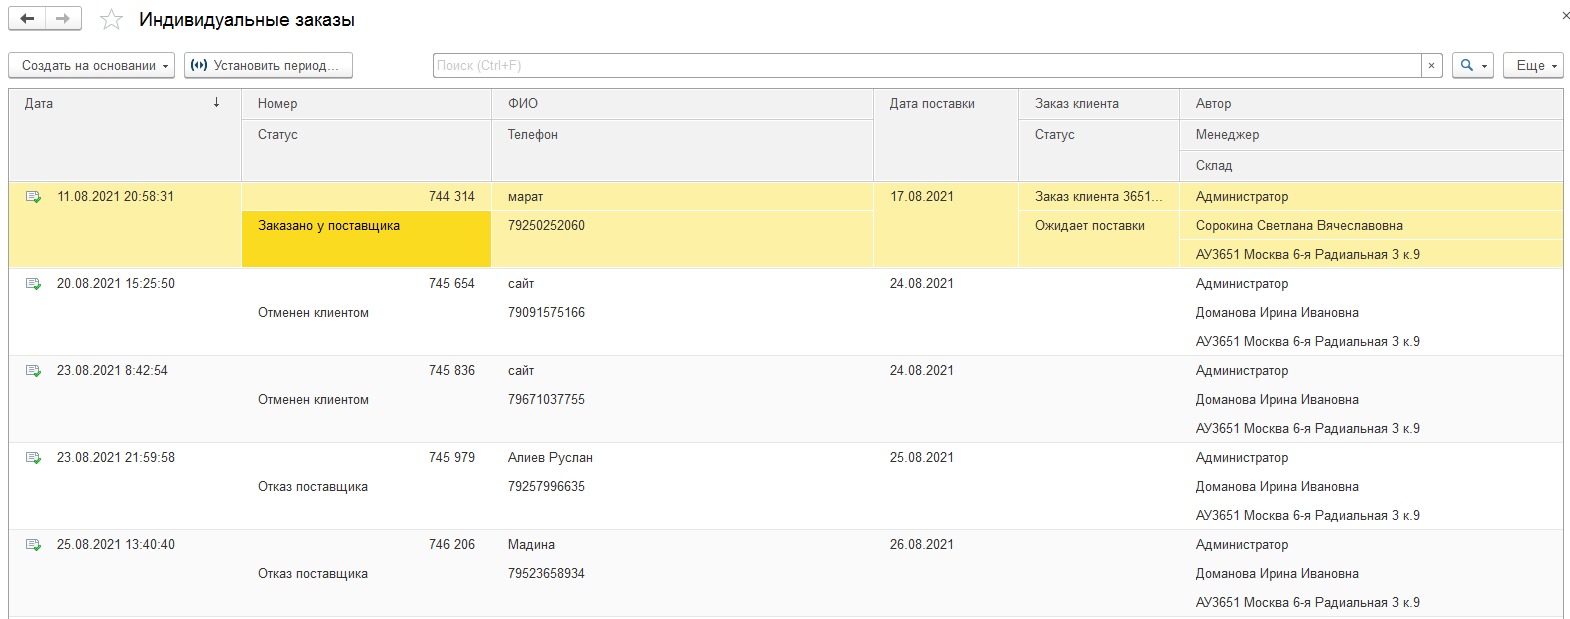Click the back navigation arrow
Image resolution: width=1570 pixels, height=619 pixels.
[27, 19]
